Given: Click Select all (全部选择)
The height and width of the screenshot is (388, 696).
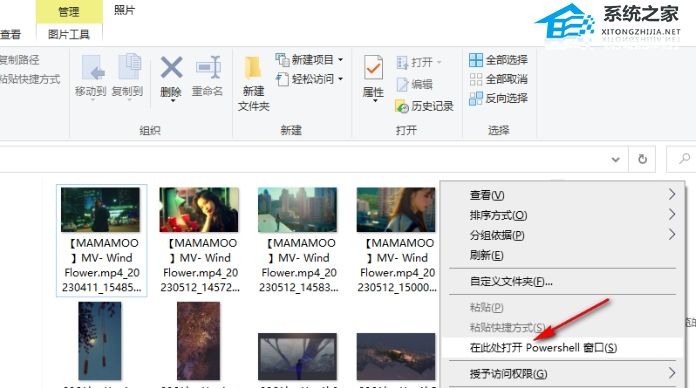Looking at the screenshot, I should [498, 59].
